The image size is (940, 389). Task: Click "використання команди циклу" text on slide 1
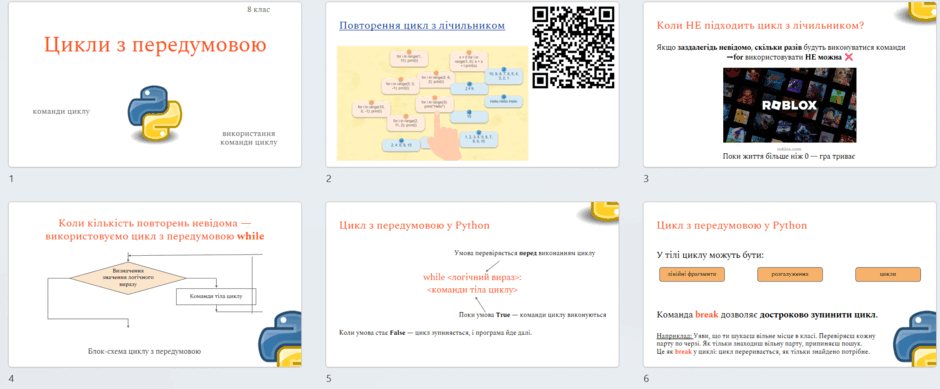click(x=249, y=138)
